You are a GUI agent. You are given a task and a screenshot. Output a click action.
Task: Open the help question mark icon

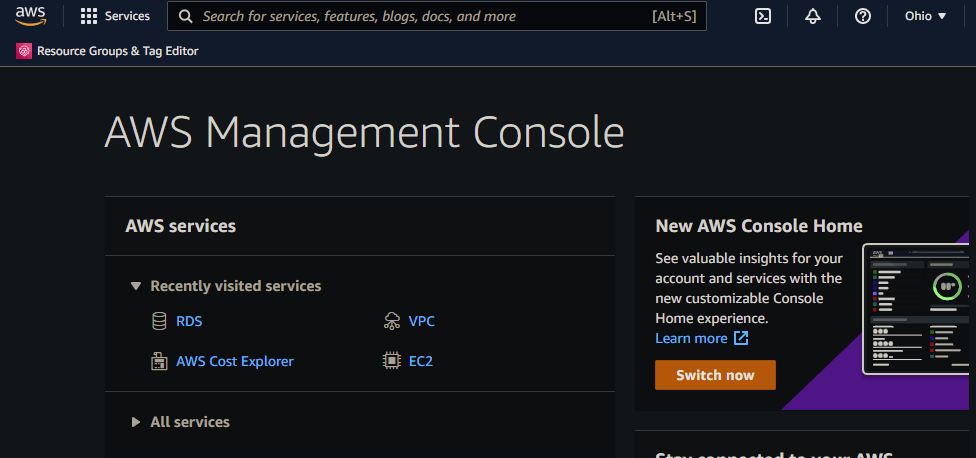tap(863, 16)
